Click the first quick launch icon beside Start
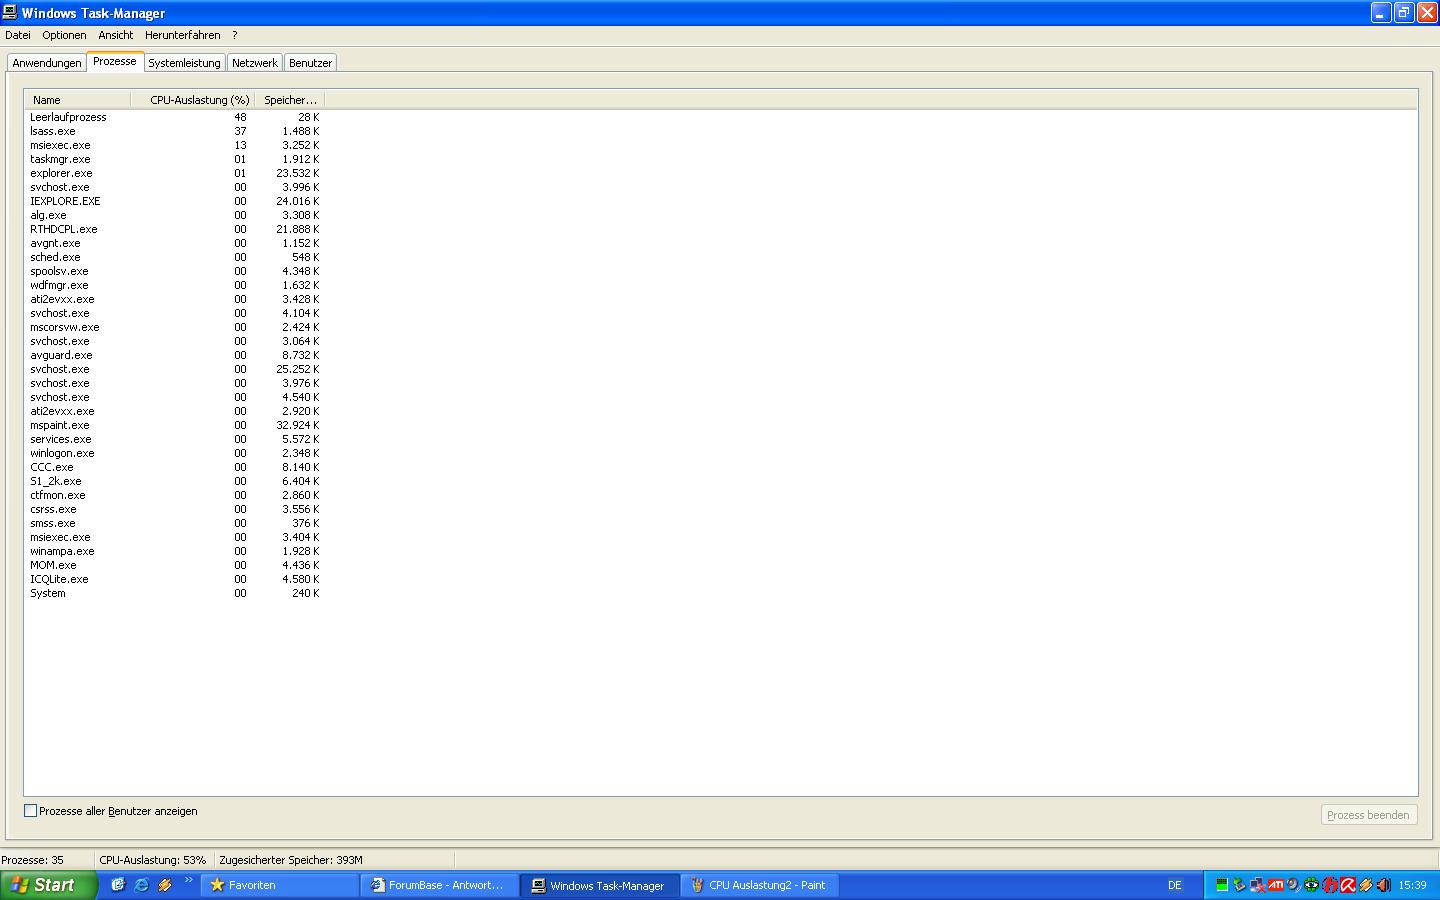Image resolution: width=1440 pixels, height=900 pixels. coord(118,885)
